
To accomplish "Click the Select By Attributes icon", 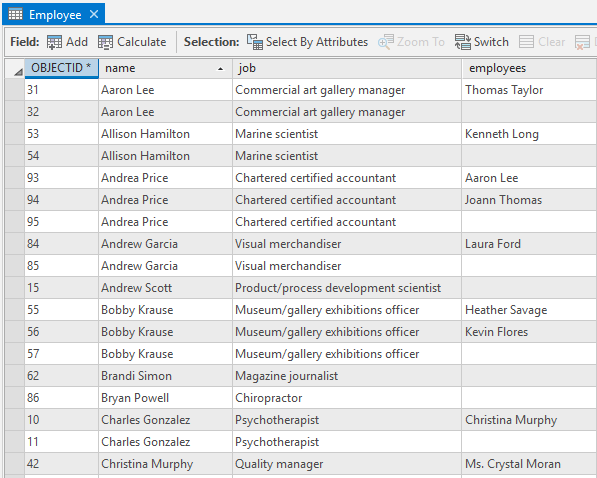I will (255, 42).
